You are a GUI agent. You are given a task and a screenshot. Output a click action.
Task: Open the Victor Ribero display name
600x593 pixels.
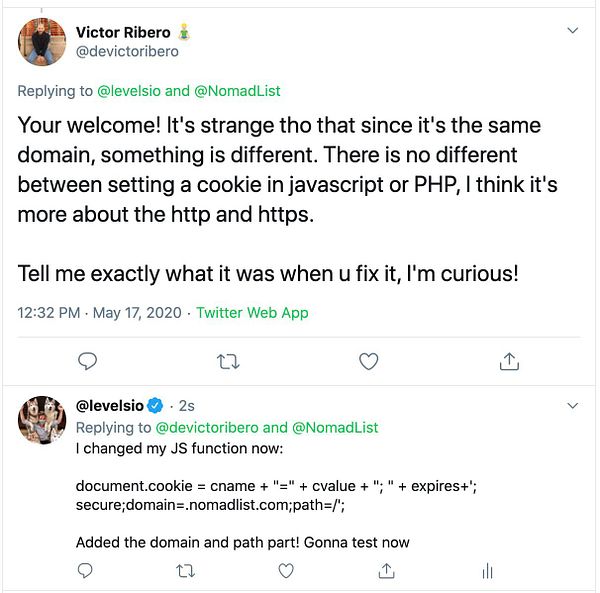pyautogui.click(x=123, y=33)
